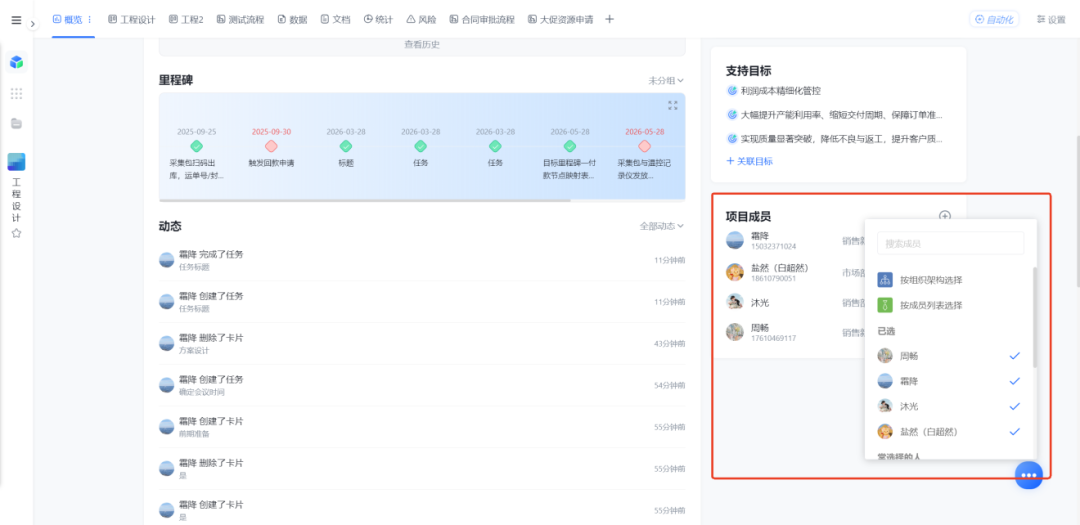Open the 全部动态 filter dropdown
The image size is (1080, 525).
click(662, 226)
